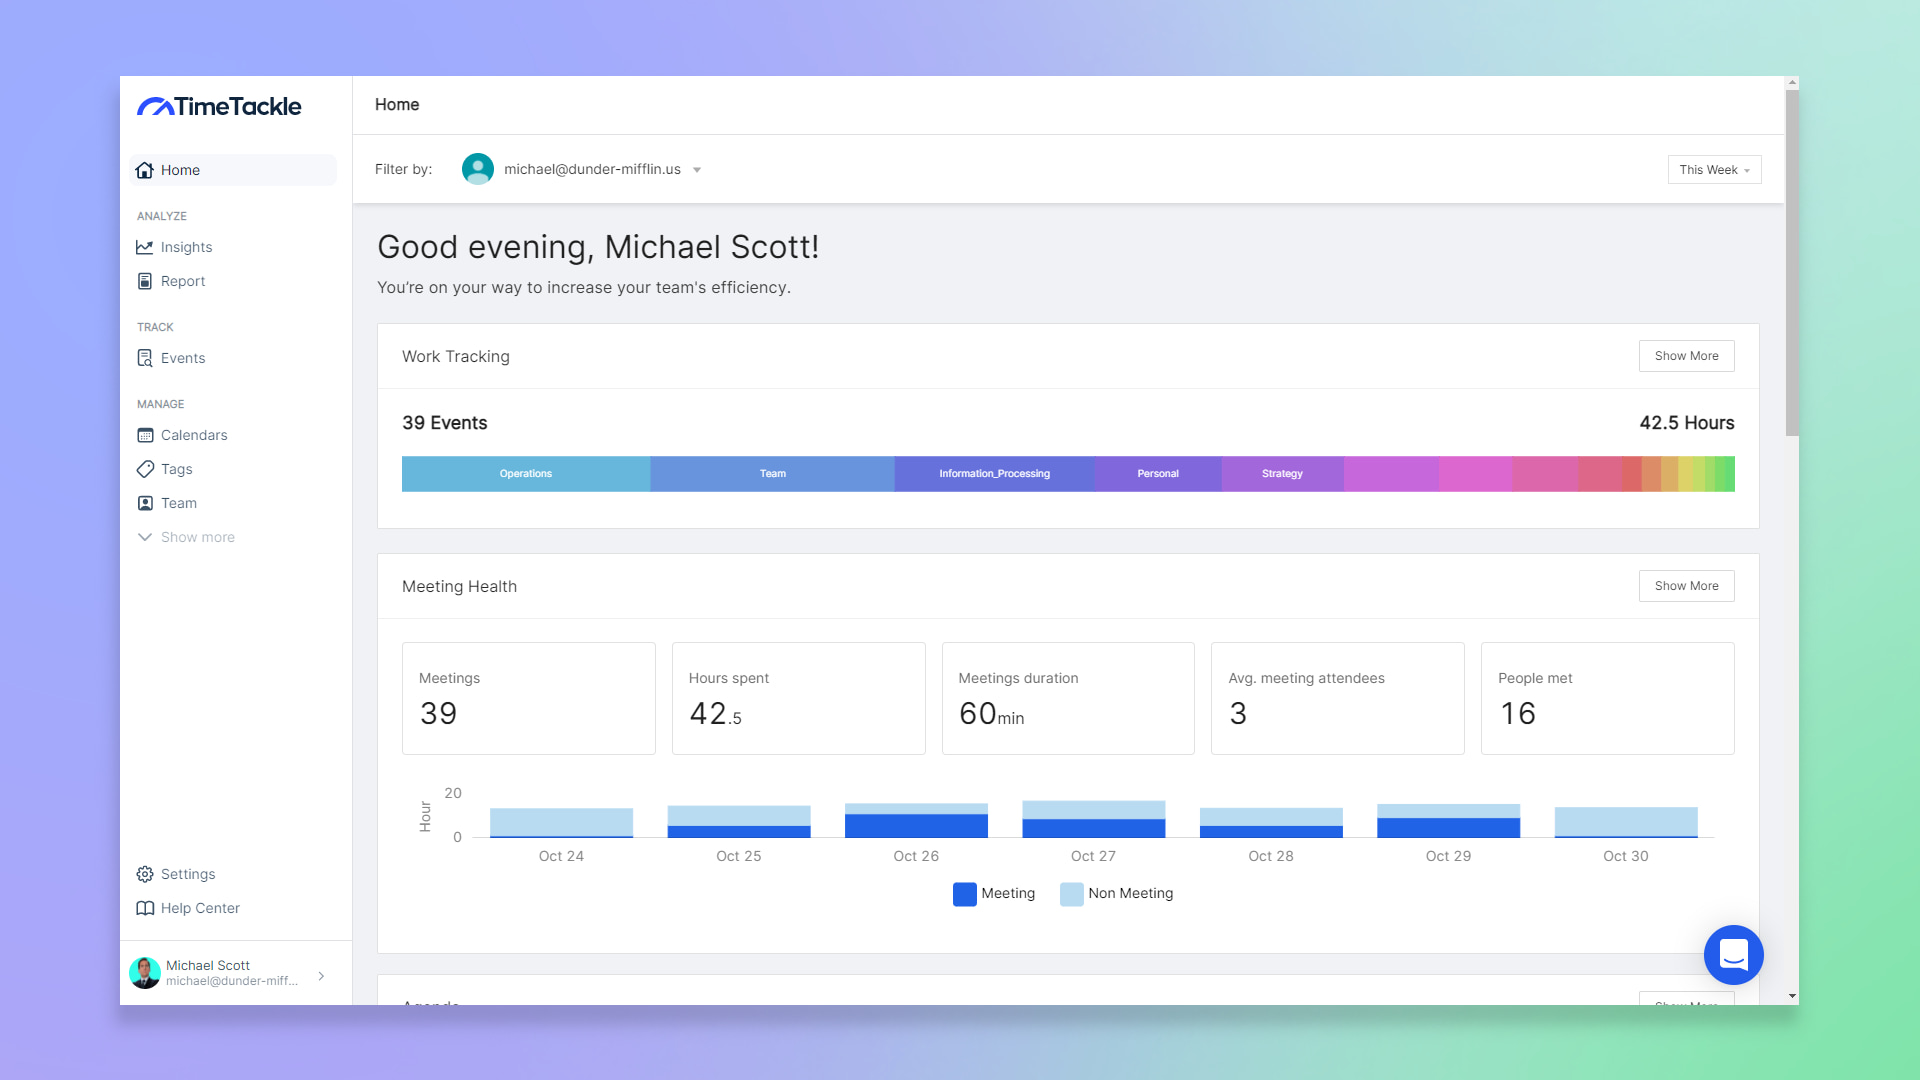
Task: Open the Events tracker
Action: (145, 357)
